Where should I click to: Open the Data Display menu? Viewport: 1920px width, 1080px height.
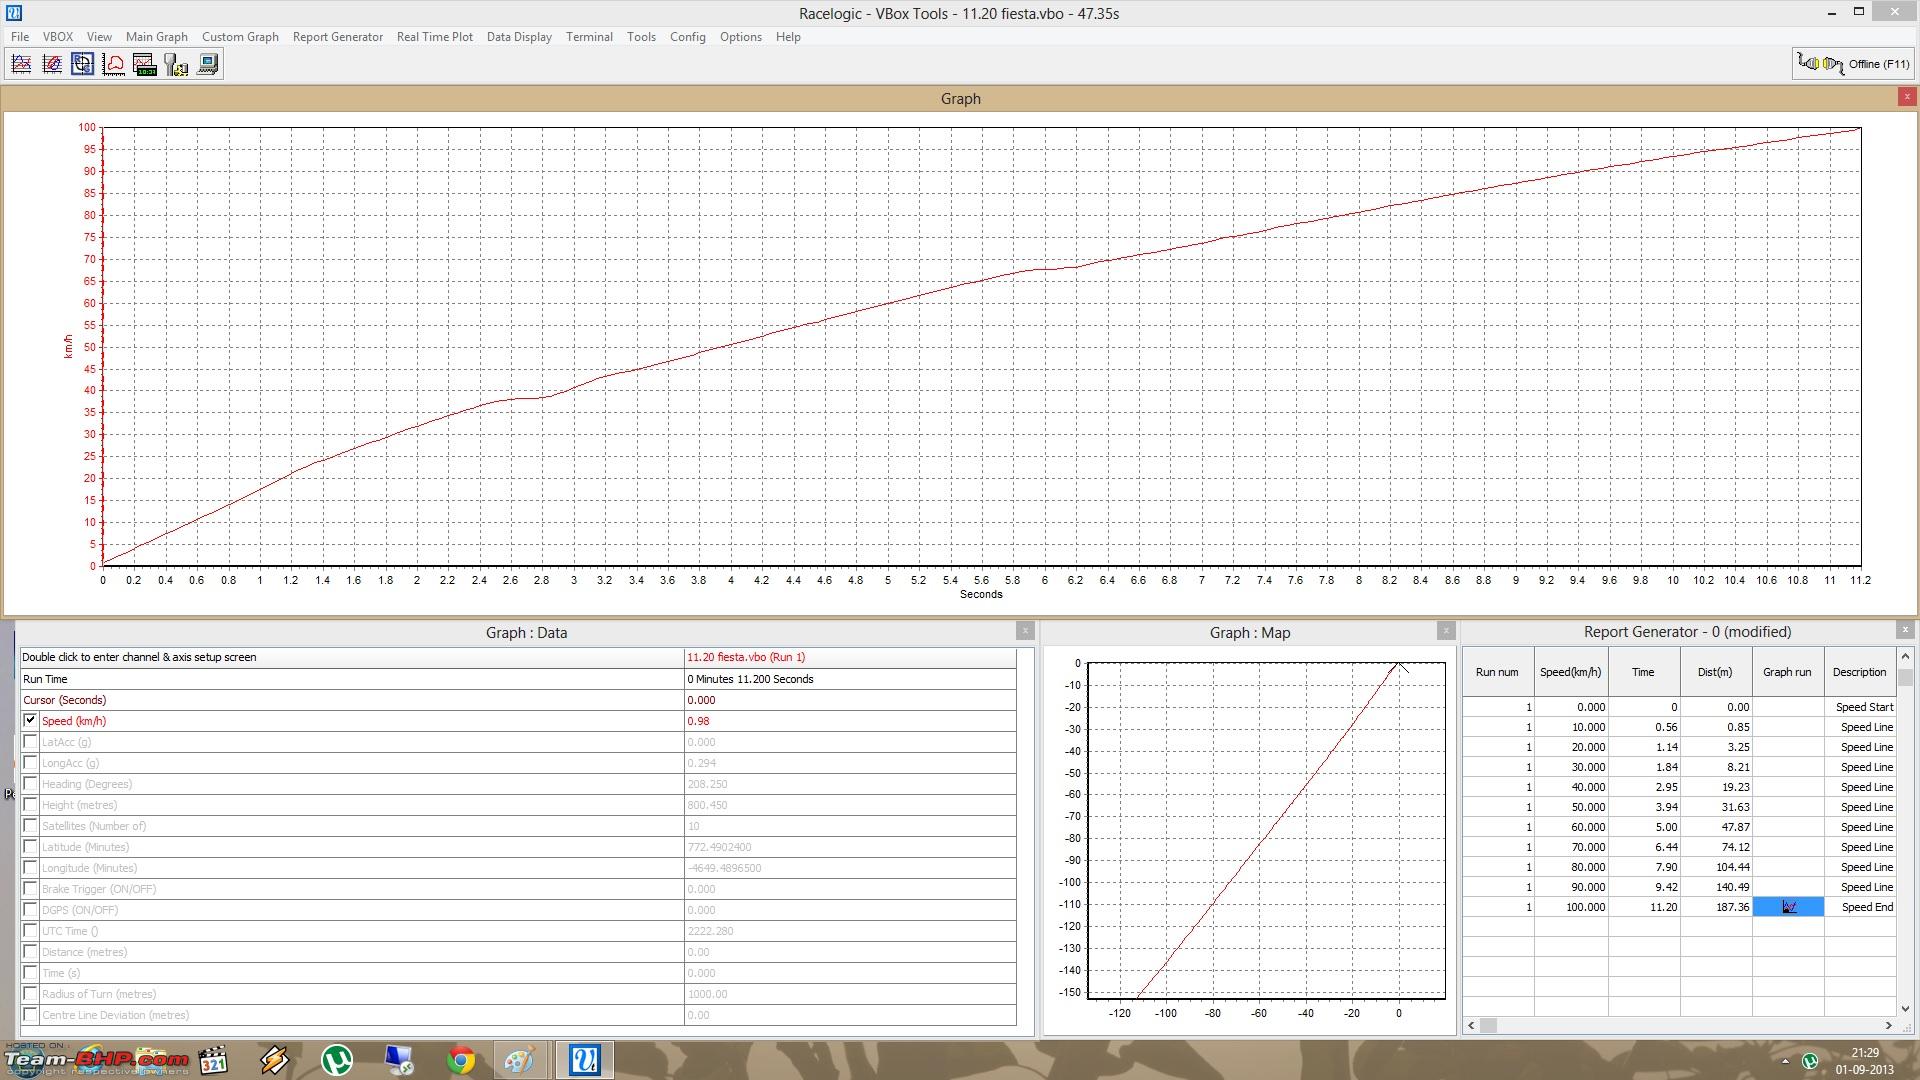point(519,37)
